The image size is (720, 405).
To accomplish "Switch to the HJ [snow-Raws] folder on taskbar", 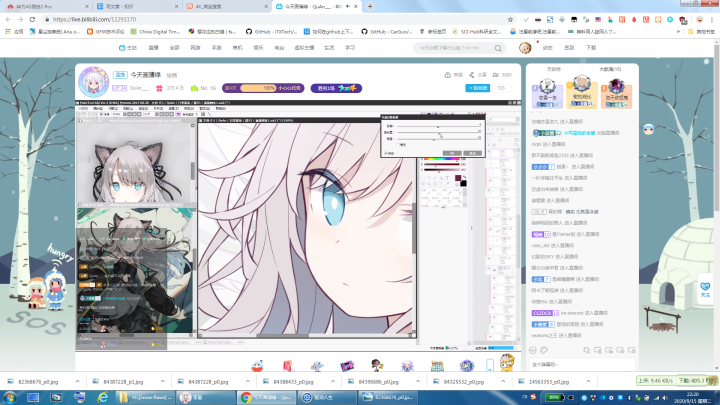I will coord(146,397).
